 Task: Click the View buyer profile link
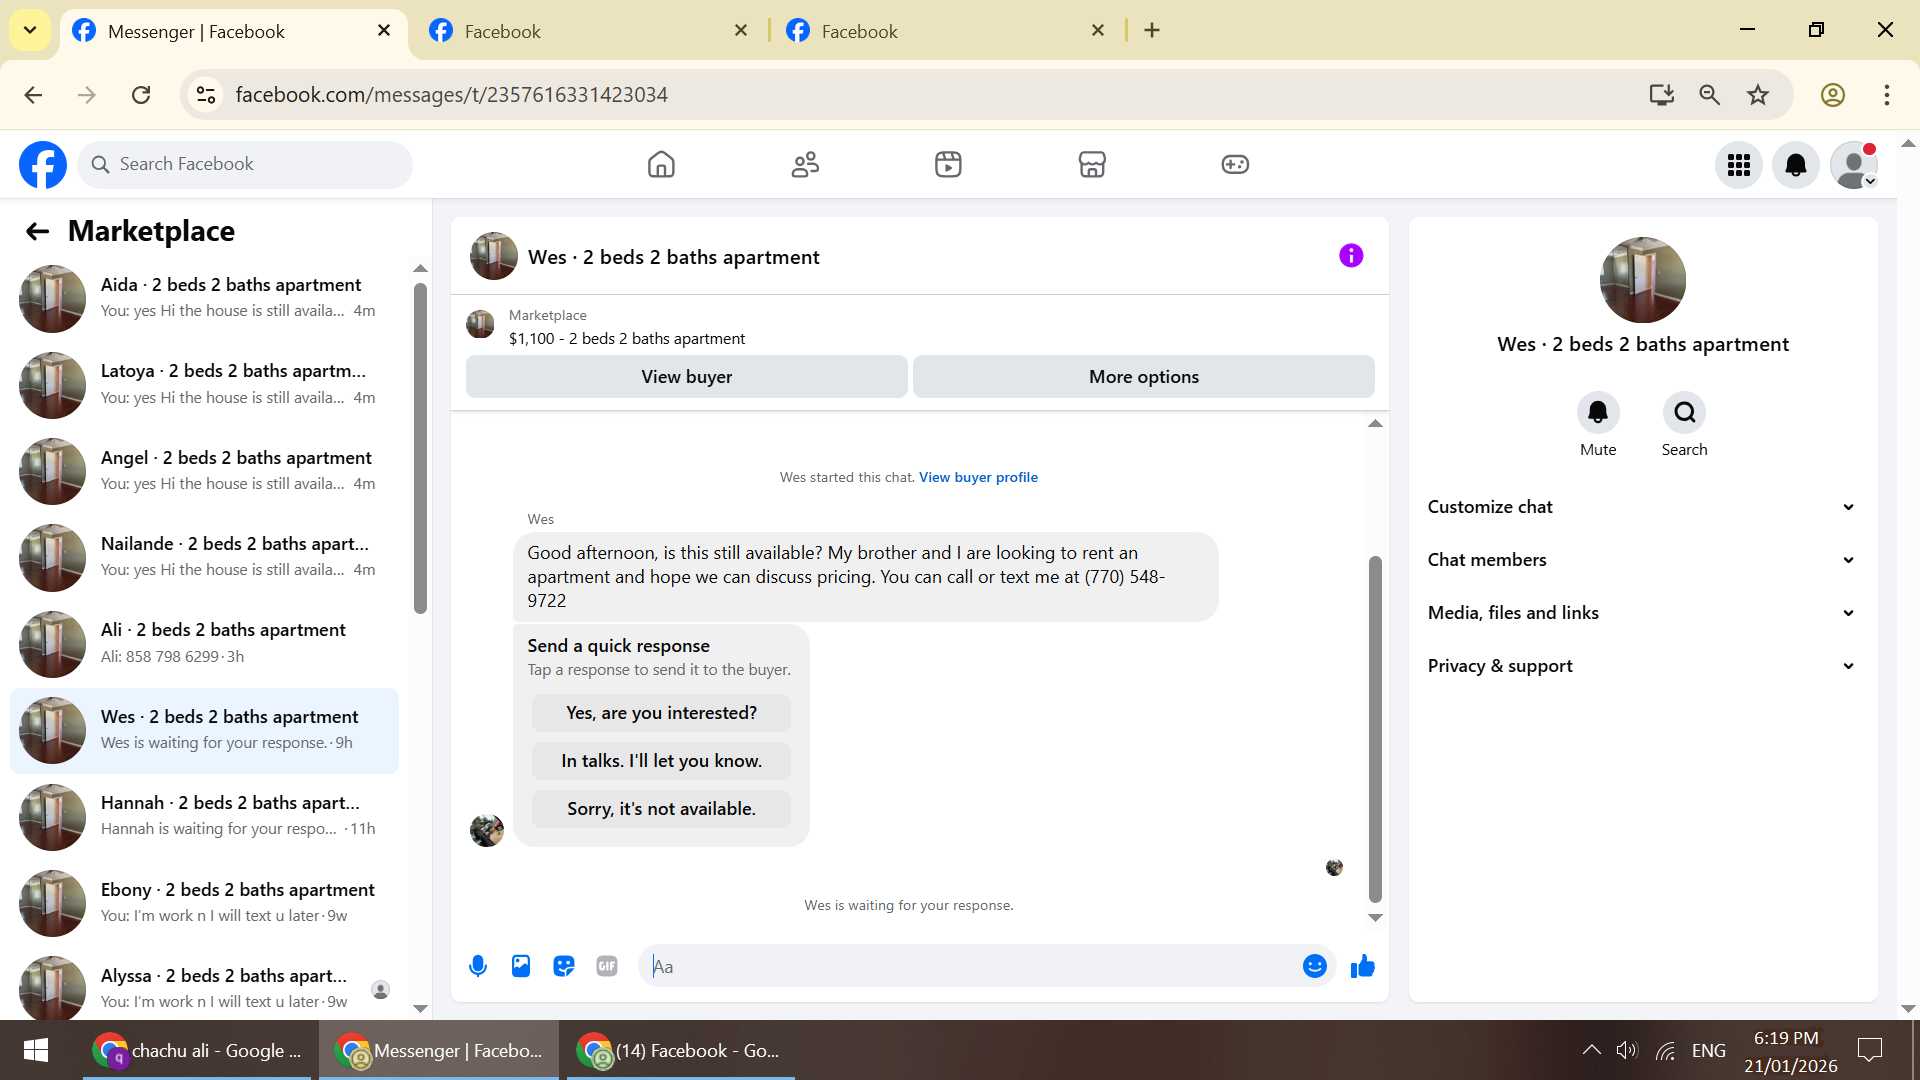978,477
